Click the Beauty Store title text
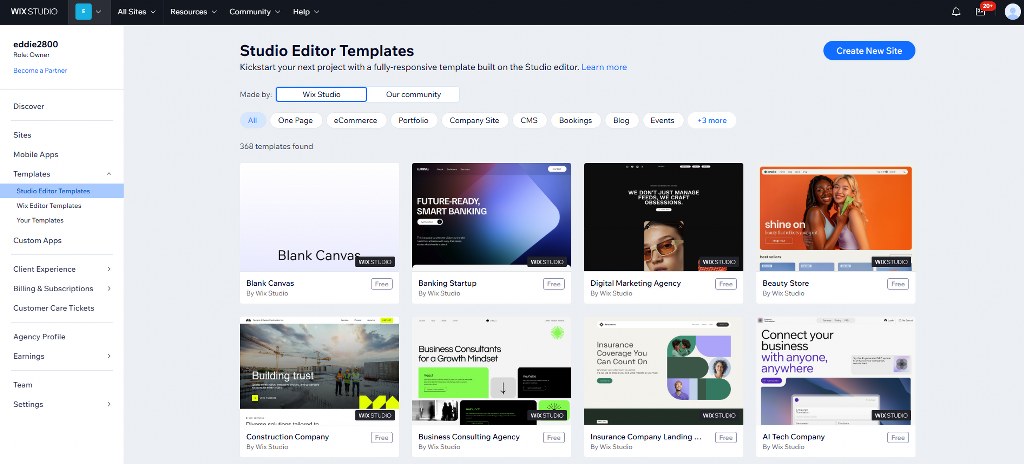1024x464 pixels. pos(786,284)
